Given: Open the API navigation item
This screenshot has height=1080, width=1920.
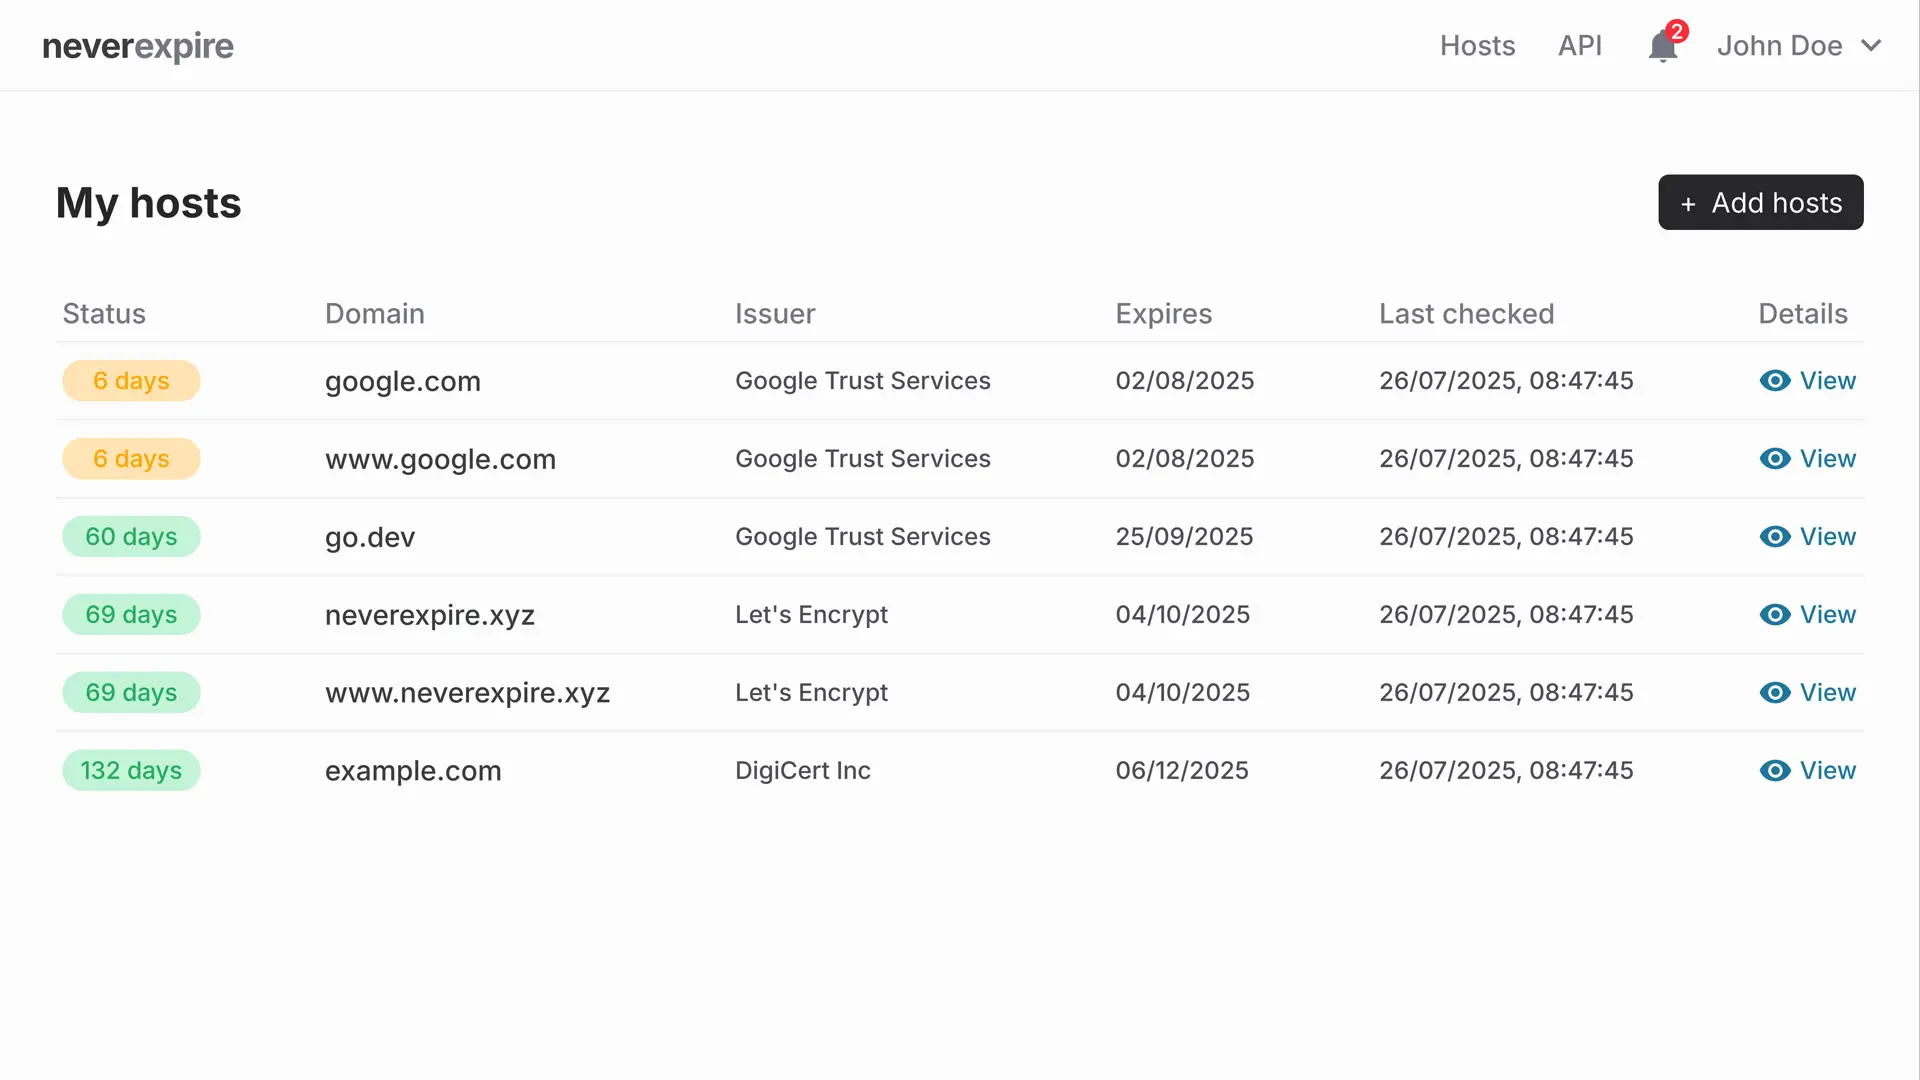Looking at the screenshot, I should (x=1580, y=46).
